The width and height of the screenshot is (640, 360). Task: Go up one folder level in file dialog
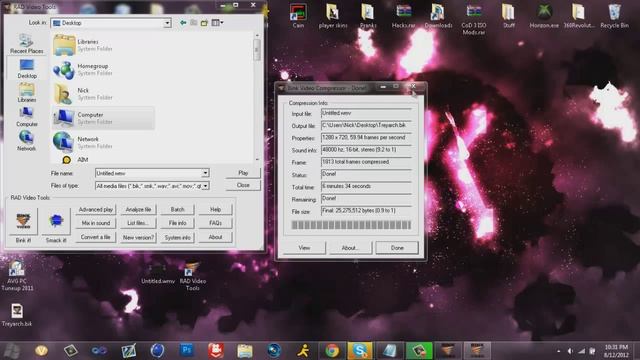193,23
